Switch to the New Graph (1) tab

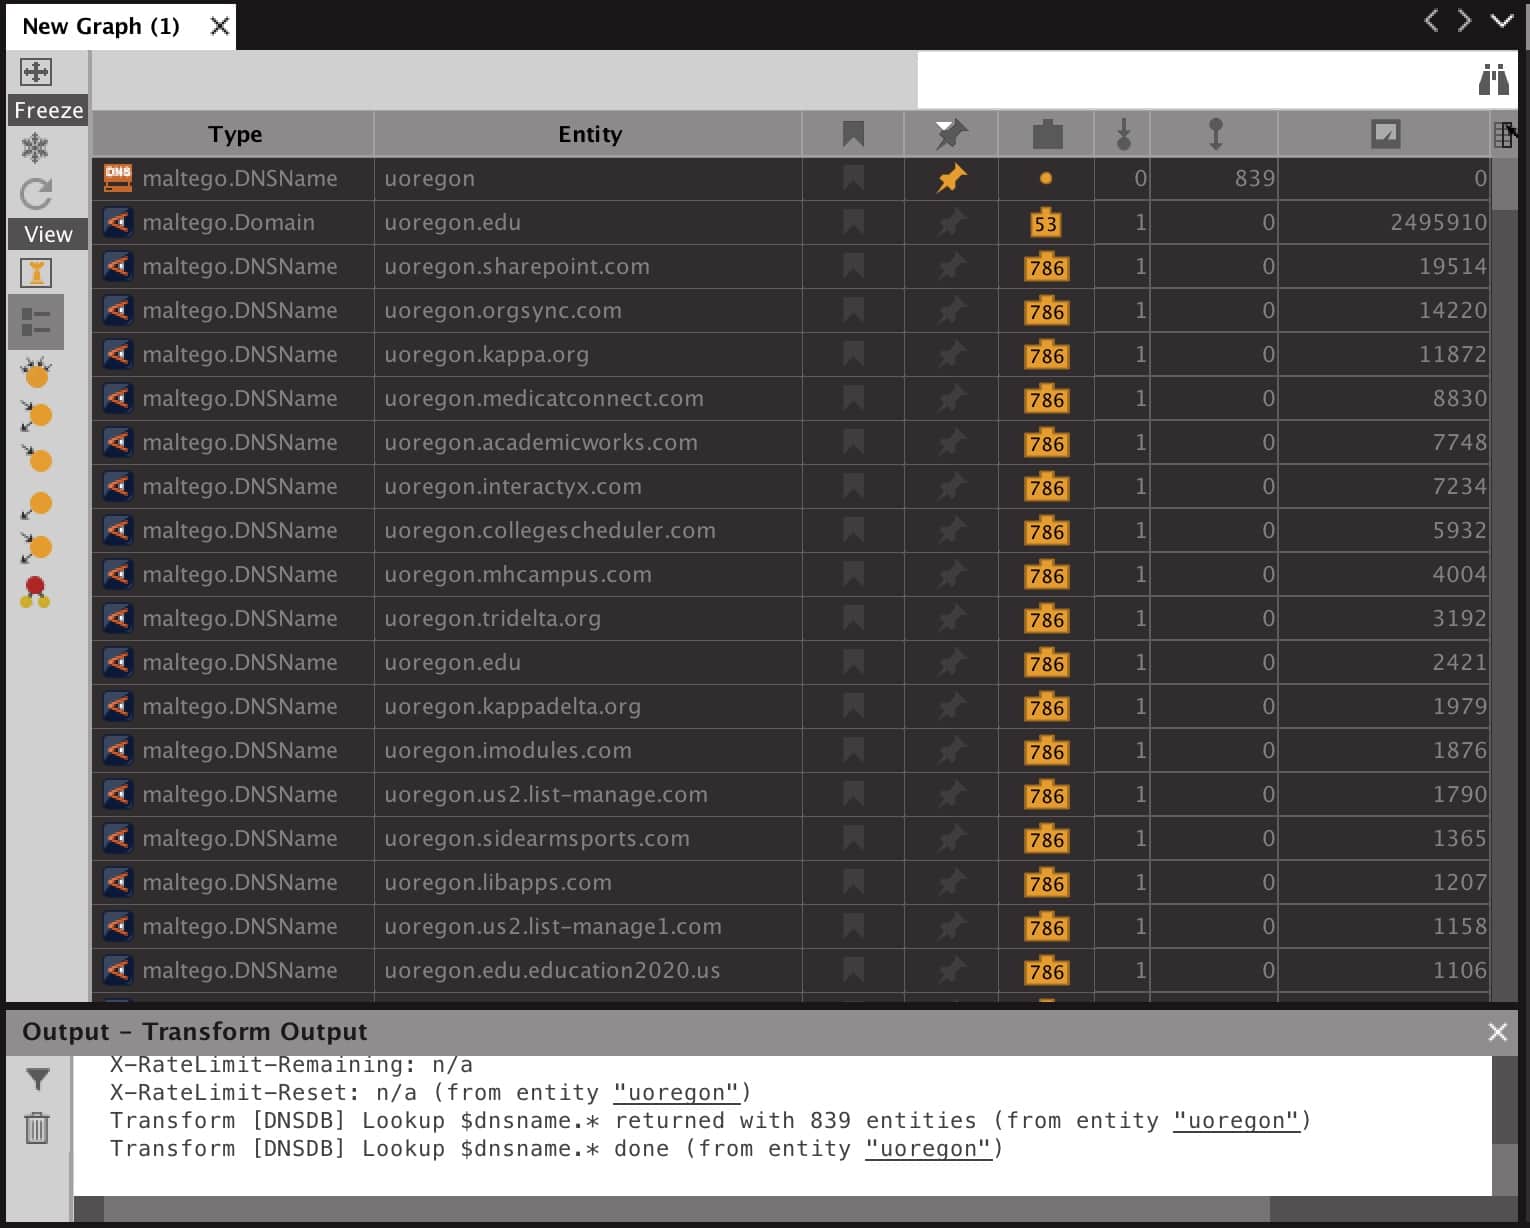click(x=101, y=26)
